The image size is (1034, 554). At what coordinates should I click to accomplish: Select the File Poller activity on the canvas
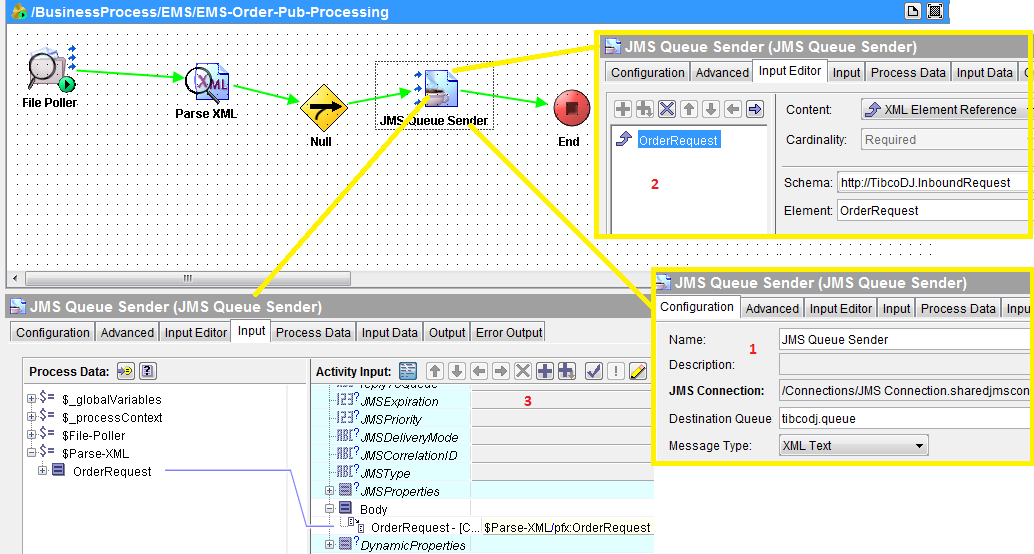pyautogui.click(x=51, y=70)
